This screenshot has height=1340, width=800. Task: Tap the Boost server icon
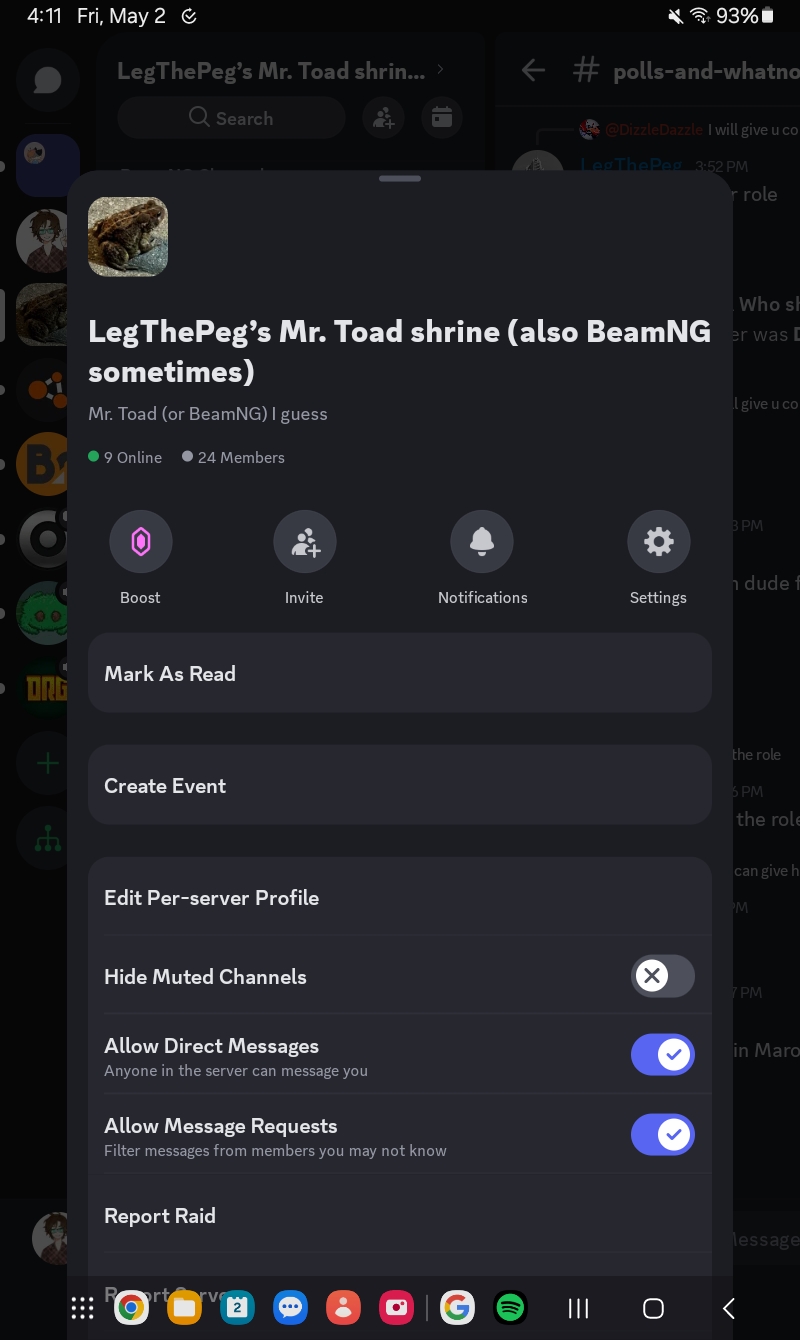141,542
